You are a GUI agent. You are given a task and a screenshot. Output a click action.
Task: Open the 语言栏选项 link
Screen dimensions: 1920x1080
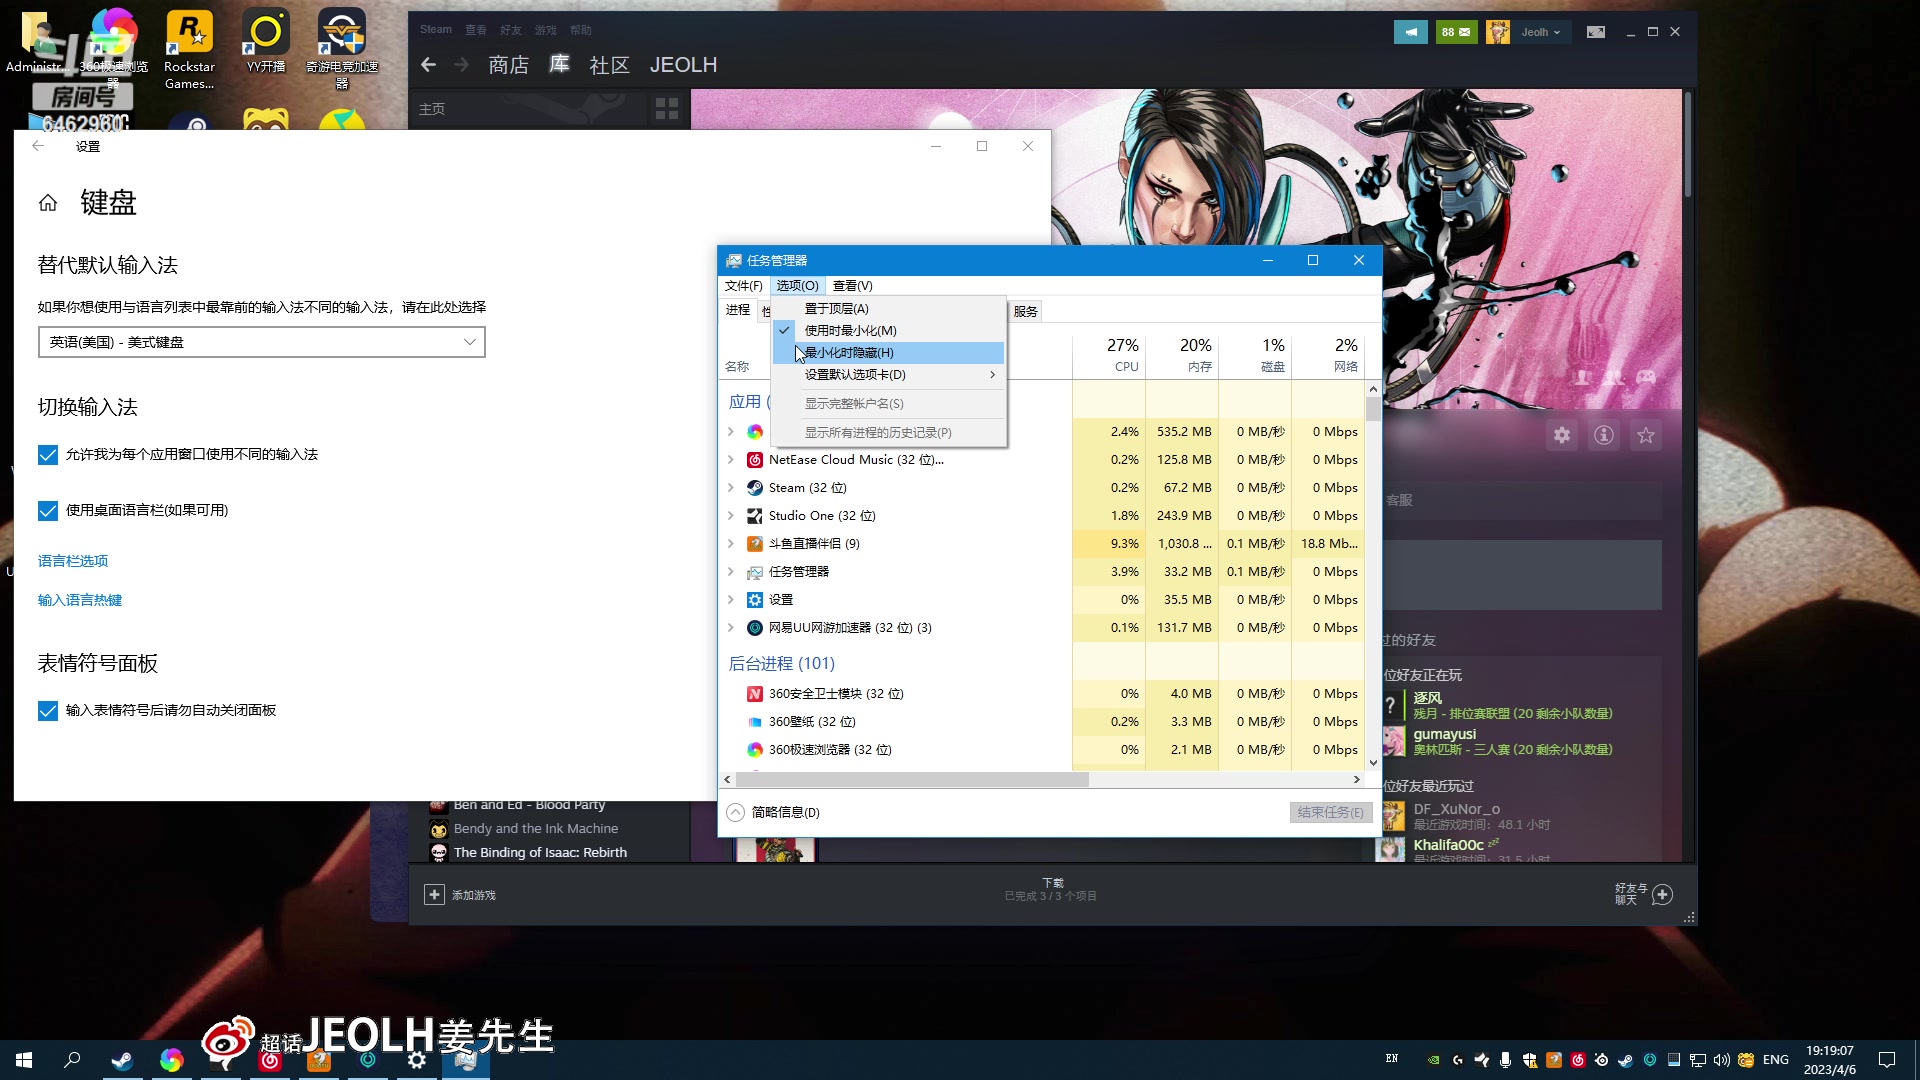coord(73,561)
